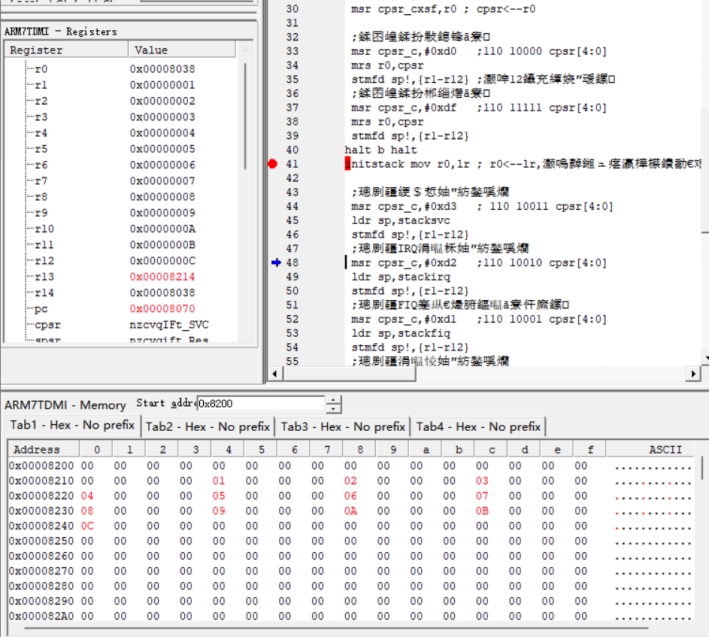Click the 'ARM7TDMI - Memory' panel title

tap(65, 405)
